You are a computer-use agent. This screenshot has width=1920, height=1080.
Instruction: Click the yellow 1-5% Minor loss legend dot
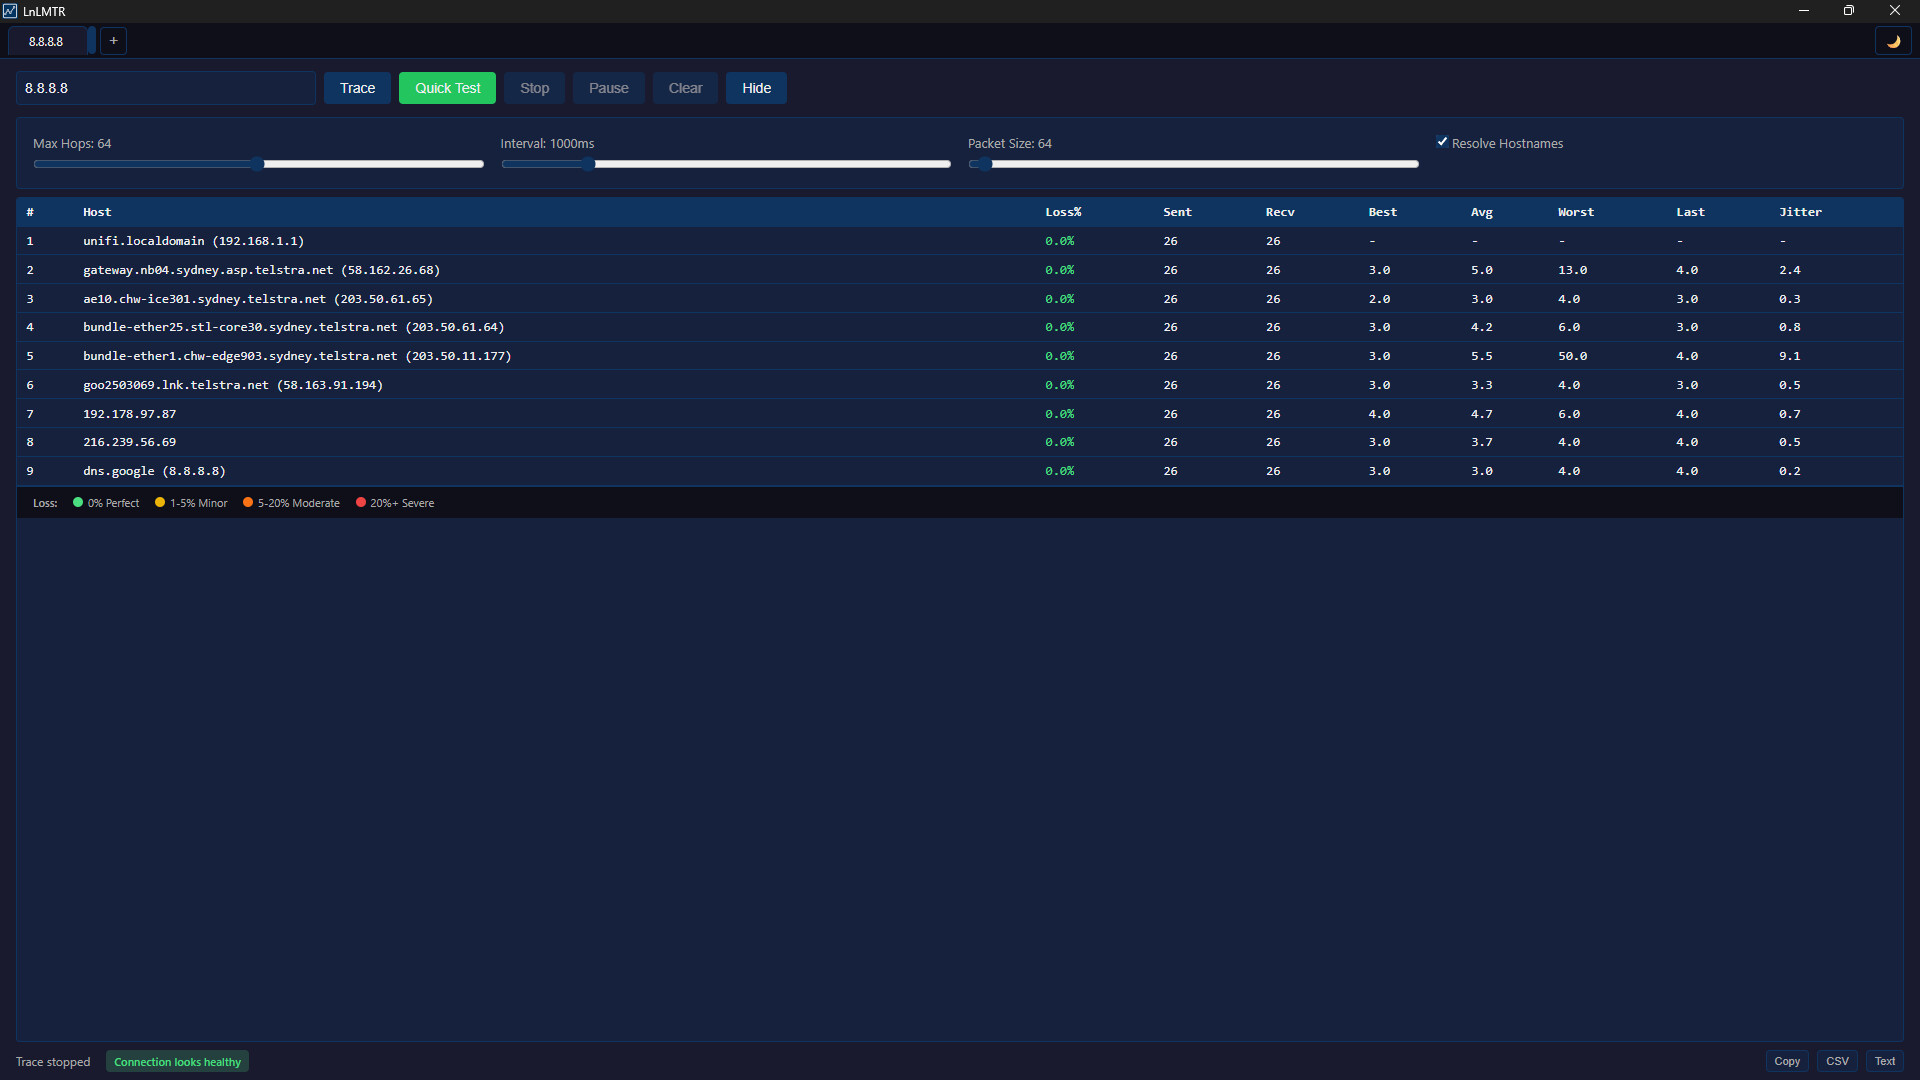(160, 503)
